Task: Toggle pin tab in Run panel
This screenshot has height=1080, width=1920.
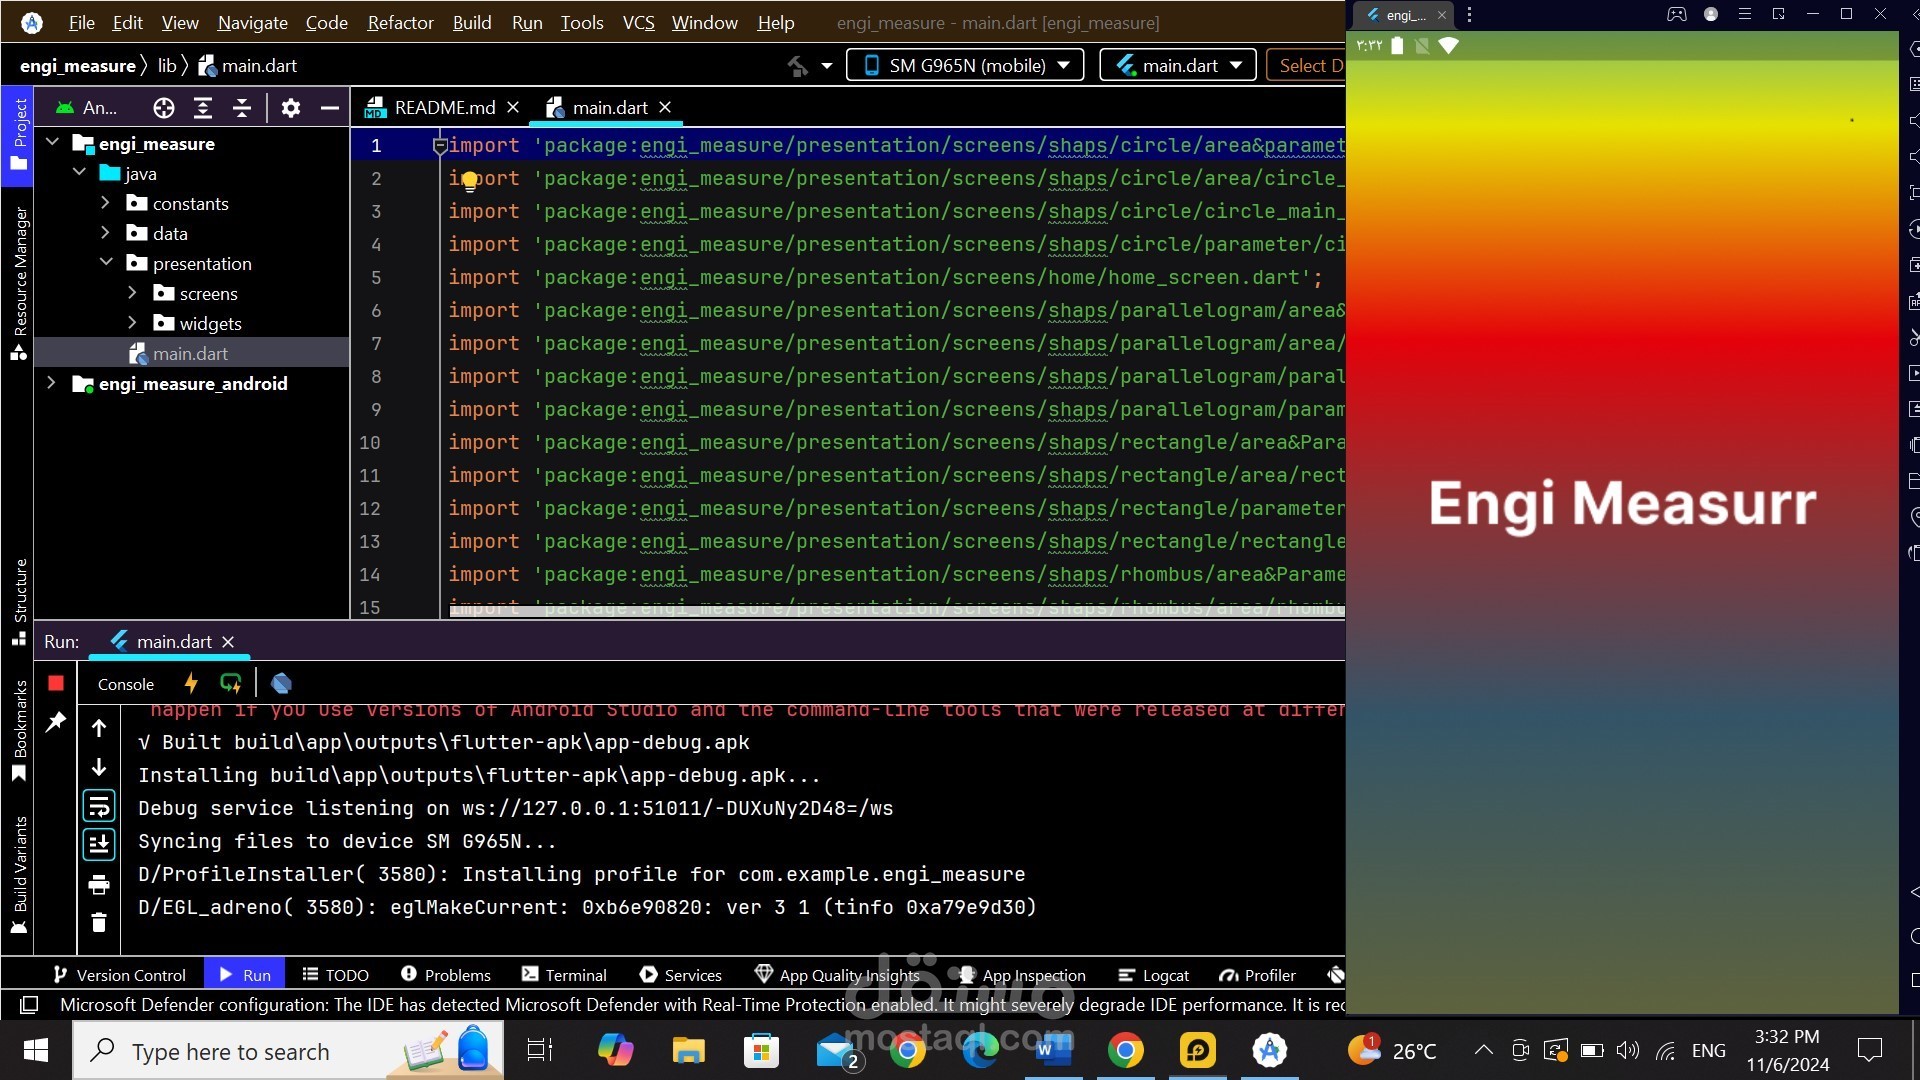Action: pyautogui.click(x=56, y=722)
